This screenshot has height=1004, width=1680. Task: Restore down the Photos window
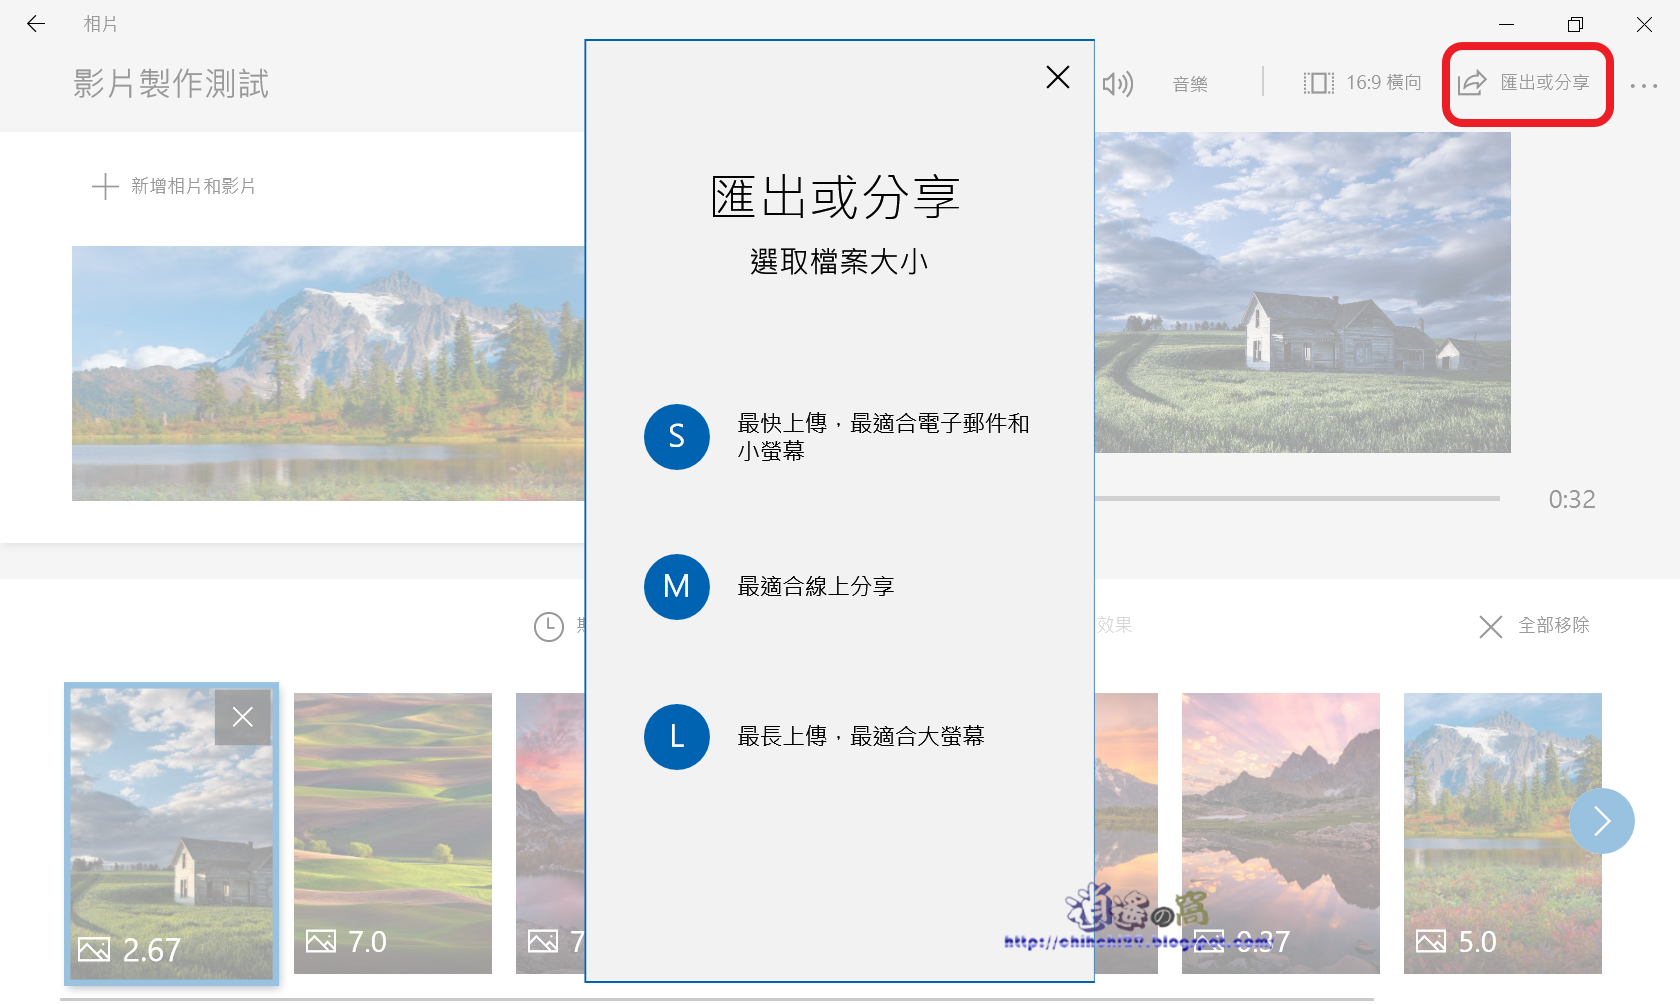tap(1575, 24)
